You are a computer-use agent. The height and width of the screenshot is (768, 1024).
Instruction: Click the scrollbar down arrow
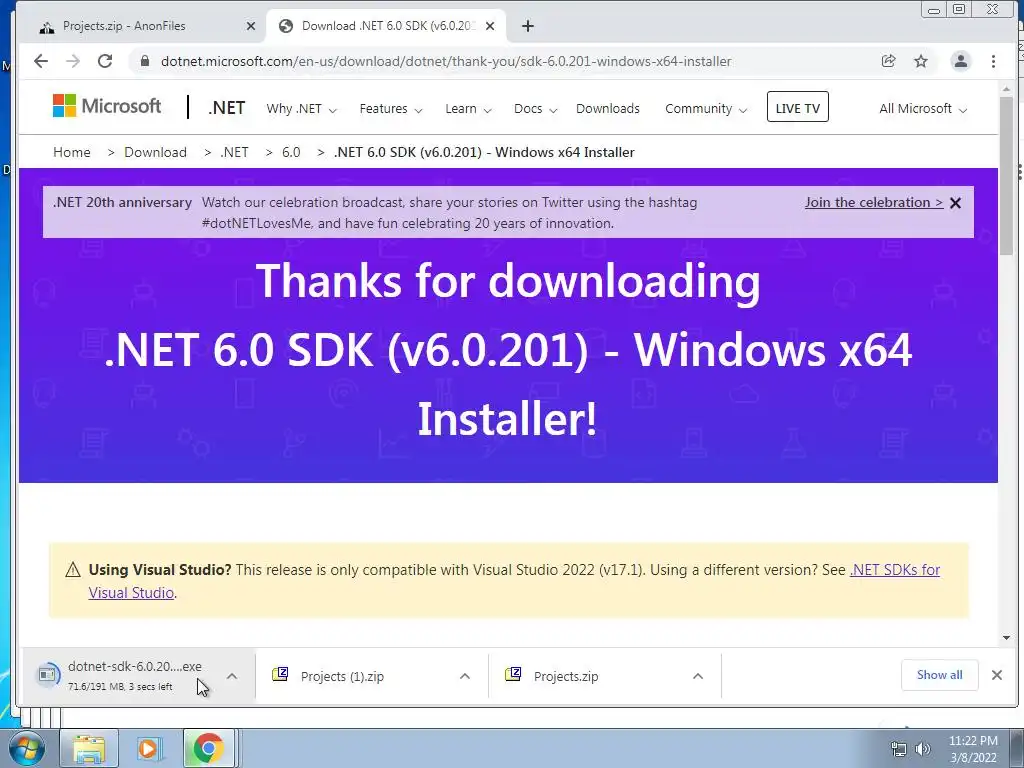pyautogui.click(x=1006, y=637)
